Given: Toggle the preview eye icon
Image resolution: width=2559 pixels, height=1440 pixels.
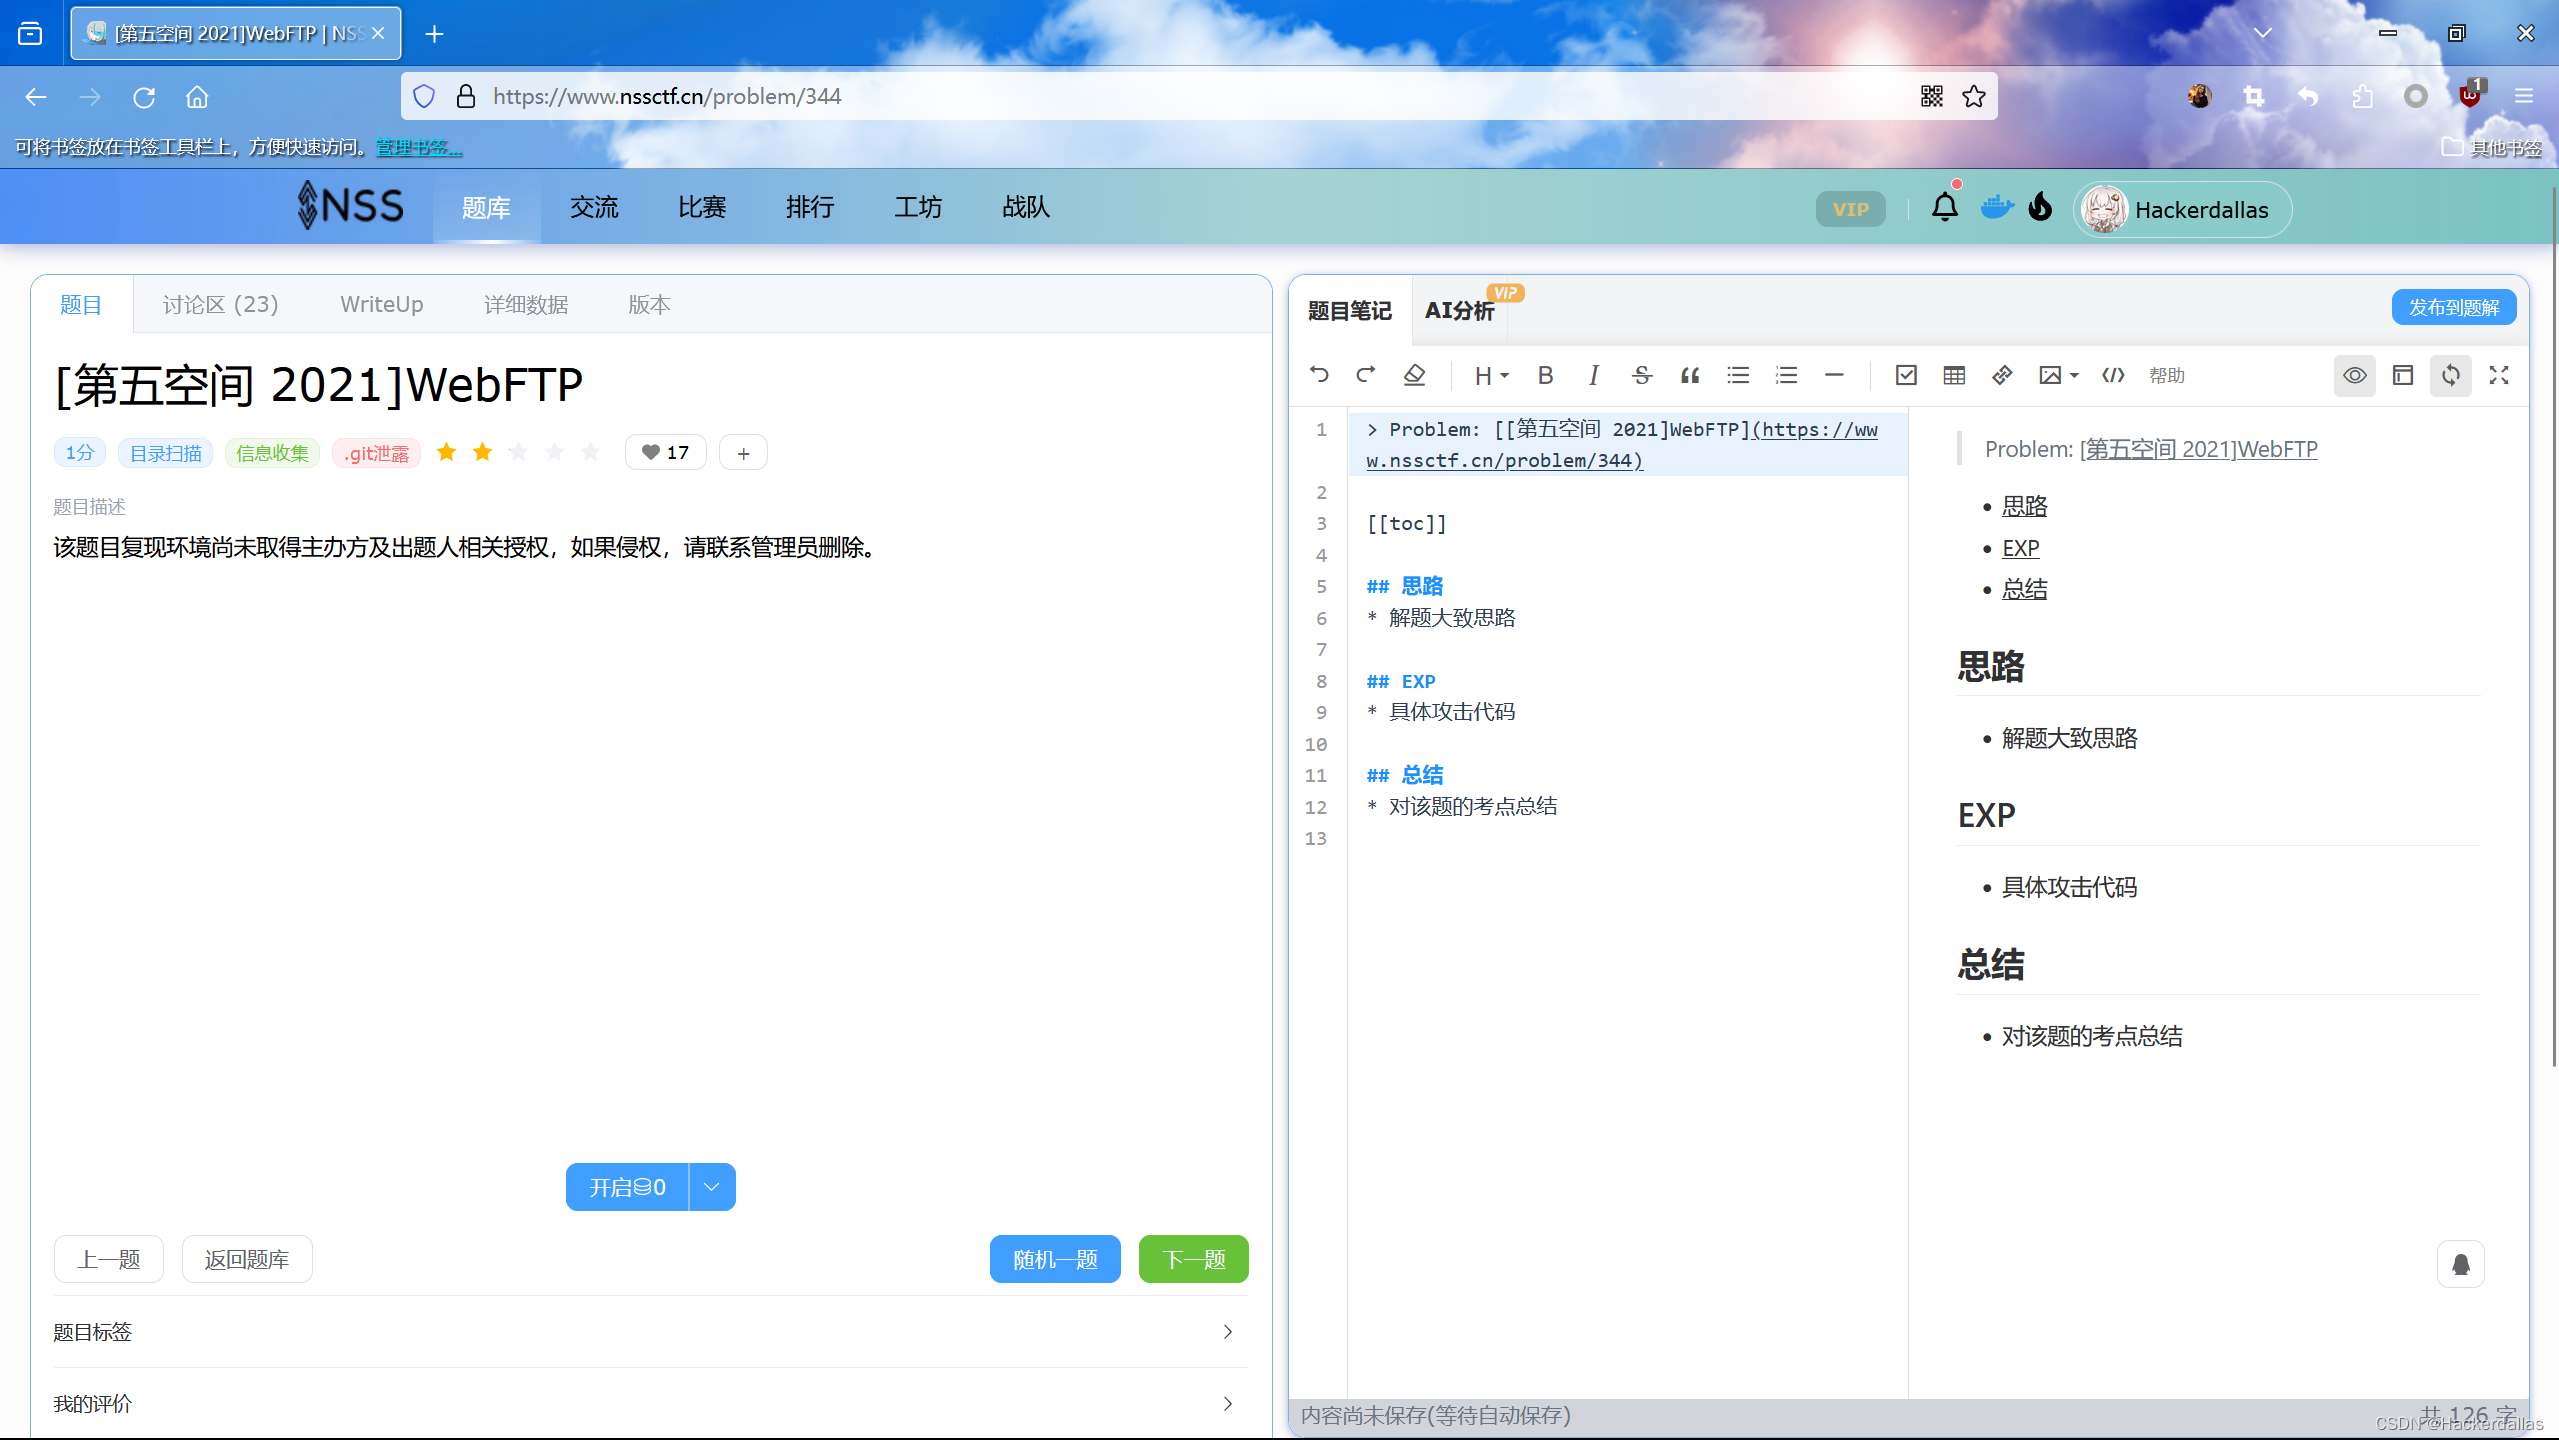Looking at the screenshot, I should click(2355, 375).
